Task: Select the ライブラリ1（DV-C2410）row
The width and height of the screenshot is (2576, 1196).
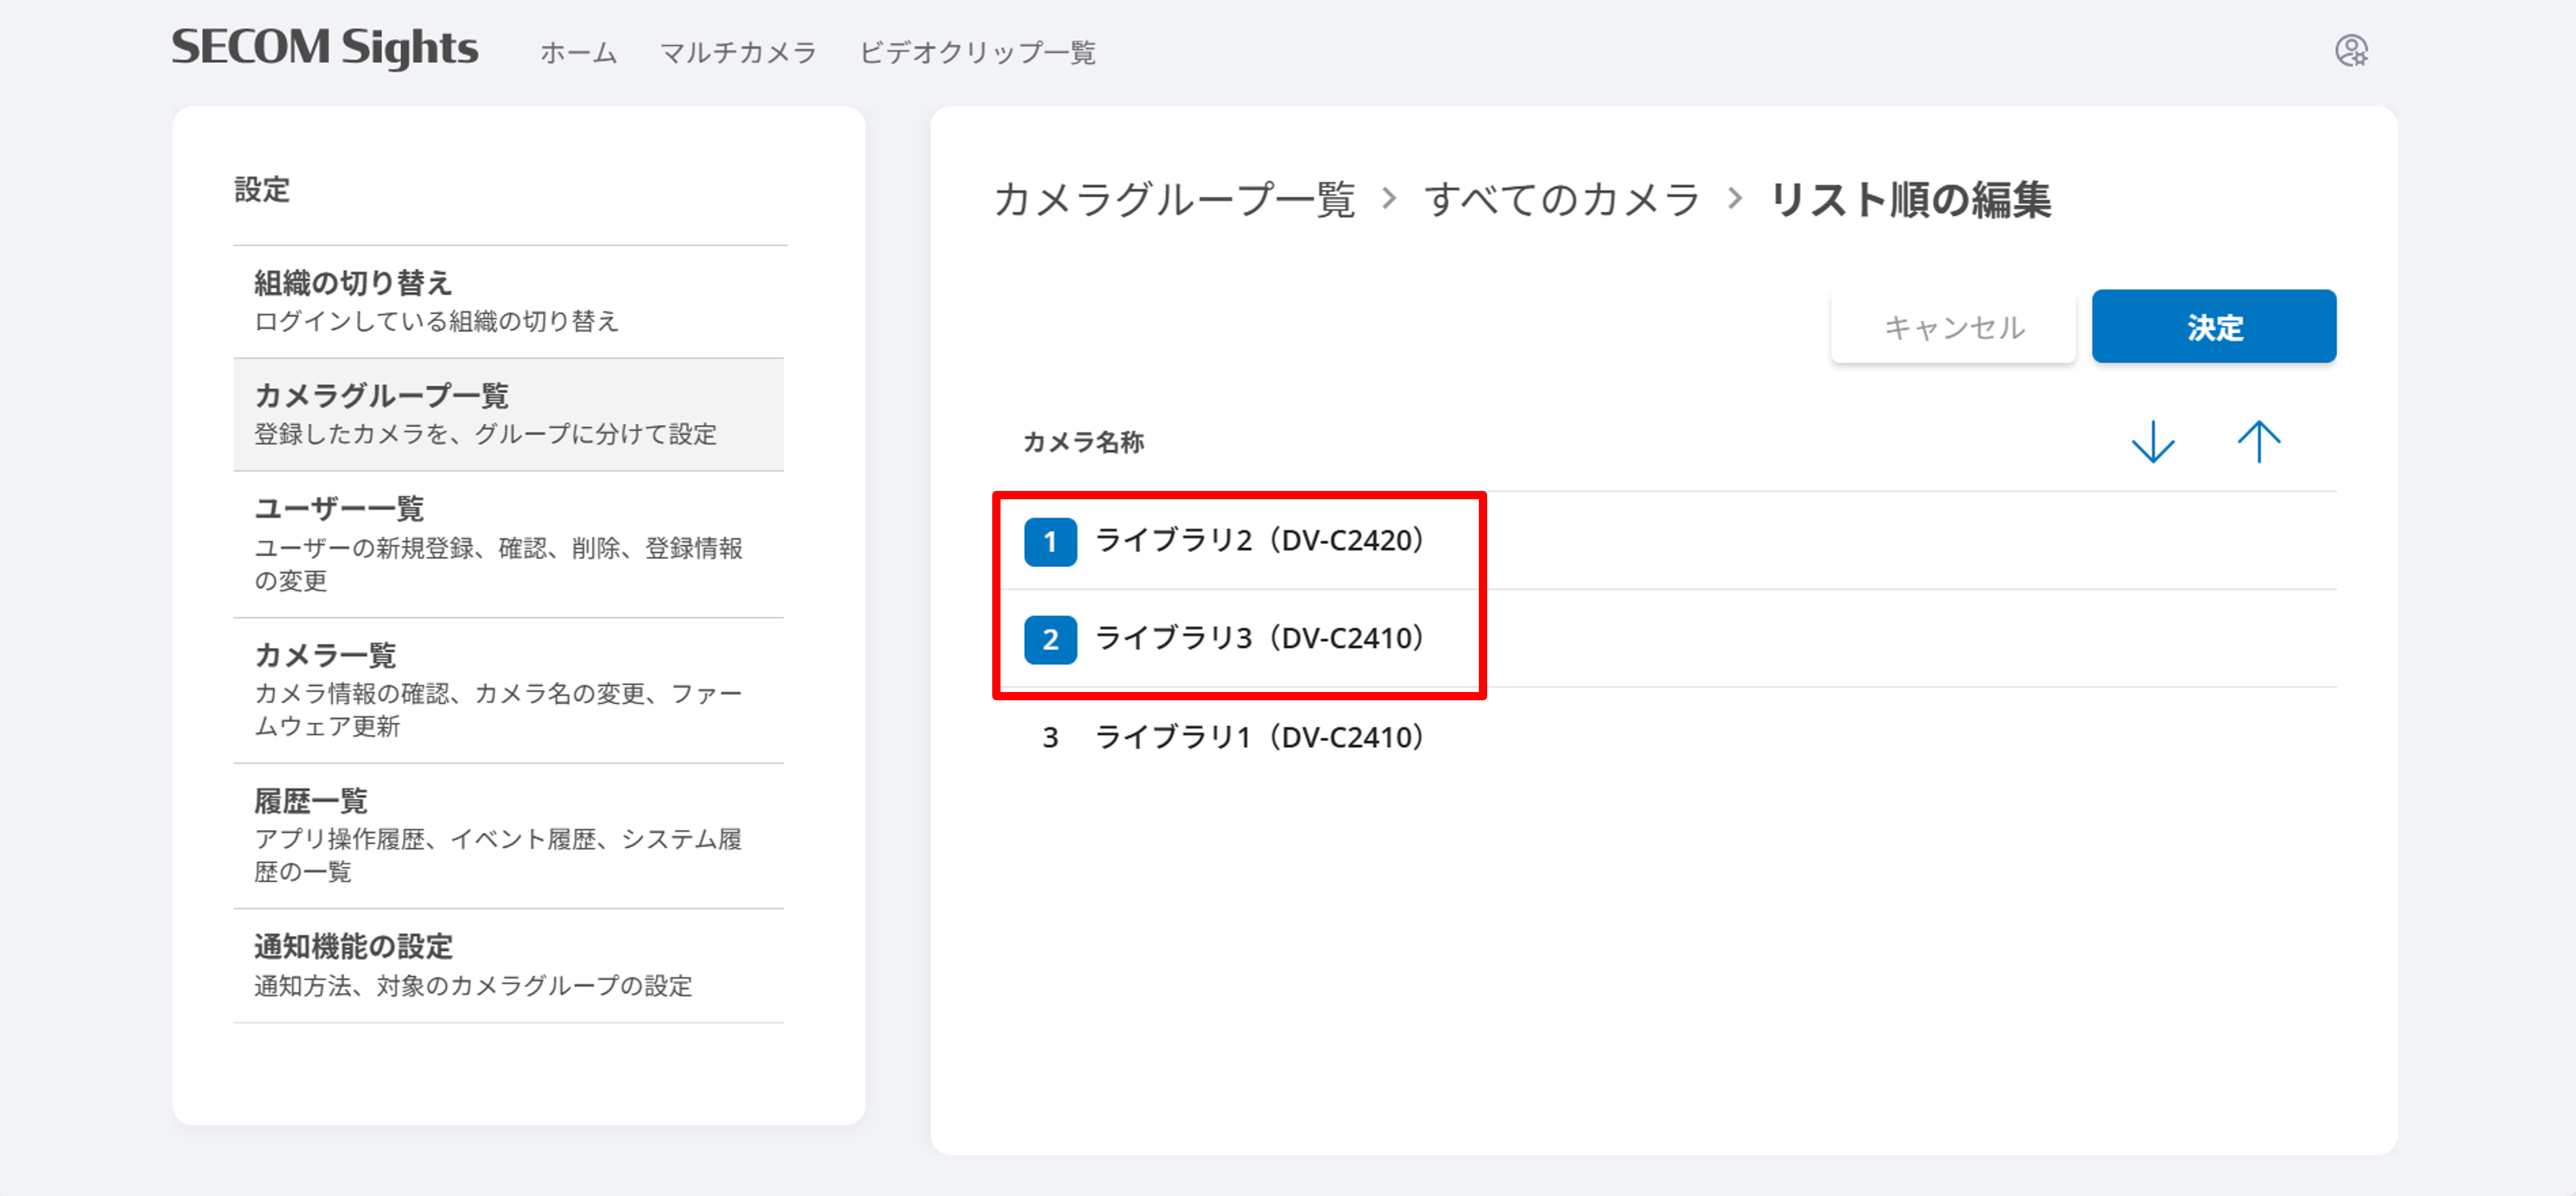Action: (1664, 737)
